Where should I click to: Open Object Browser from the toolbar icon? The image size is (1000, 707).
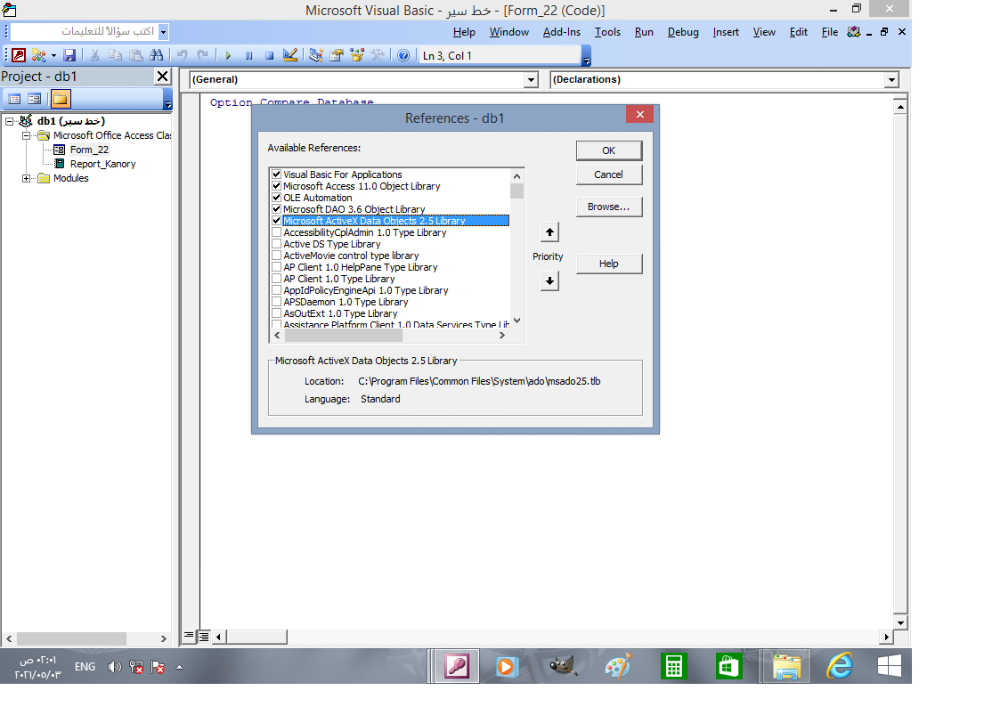tap(357, 55)
